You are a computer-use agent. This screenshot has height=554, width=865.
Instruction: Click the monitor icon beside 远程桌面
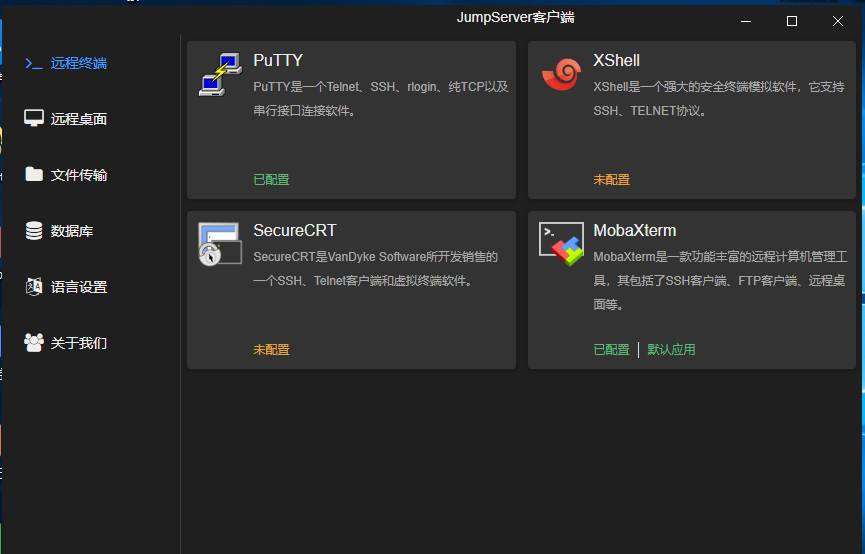34,118
